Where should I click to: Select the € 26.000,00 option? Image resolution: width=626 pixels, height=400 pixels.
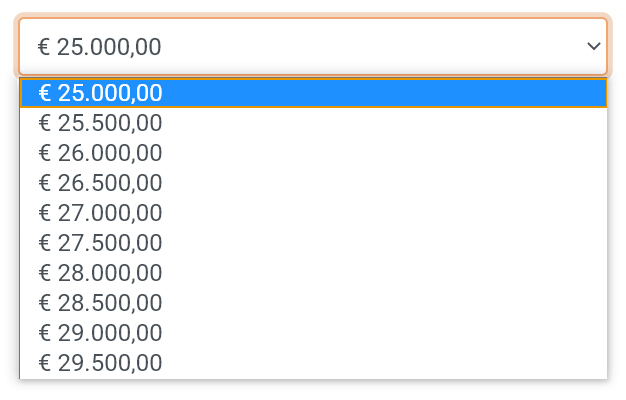313,153
